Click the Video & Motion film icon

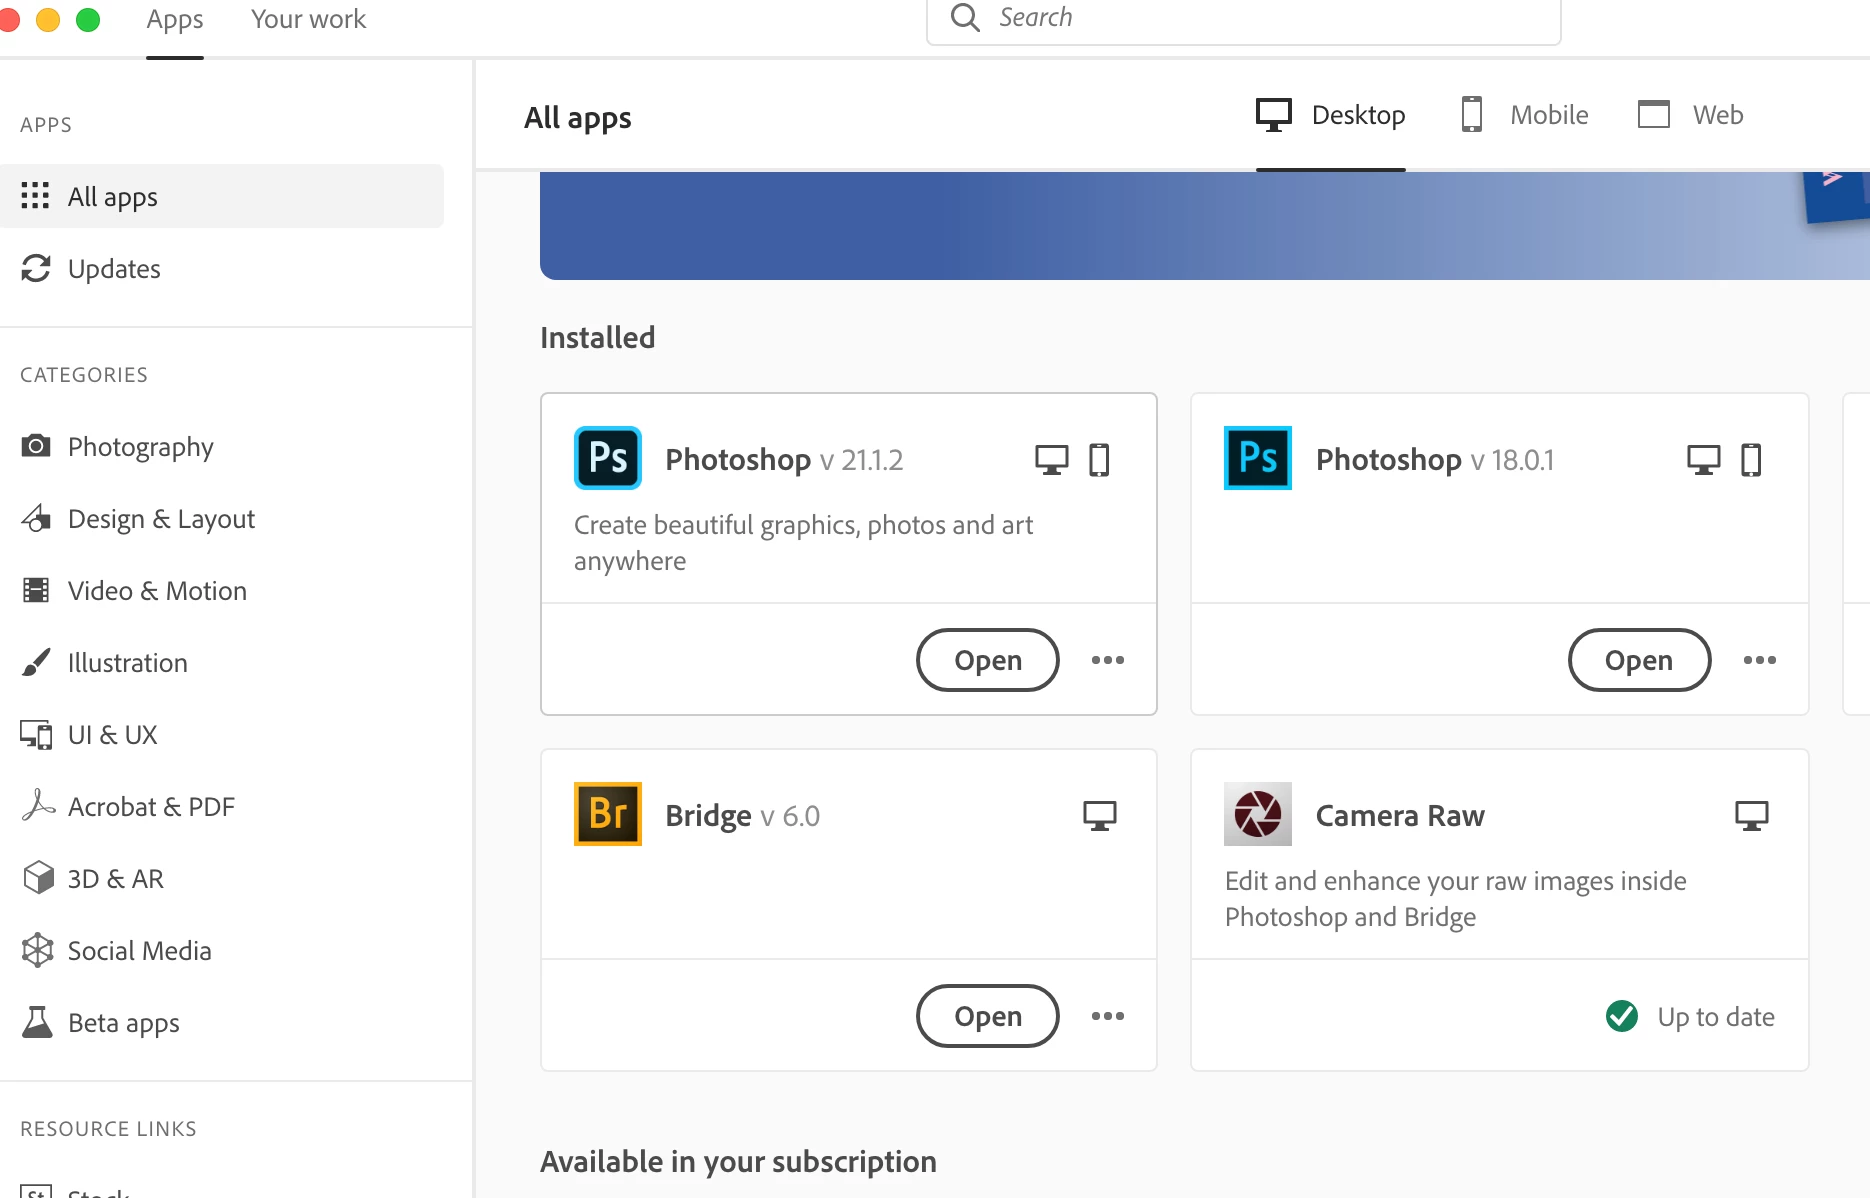coord(36,590)
